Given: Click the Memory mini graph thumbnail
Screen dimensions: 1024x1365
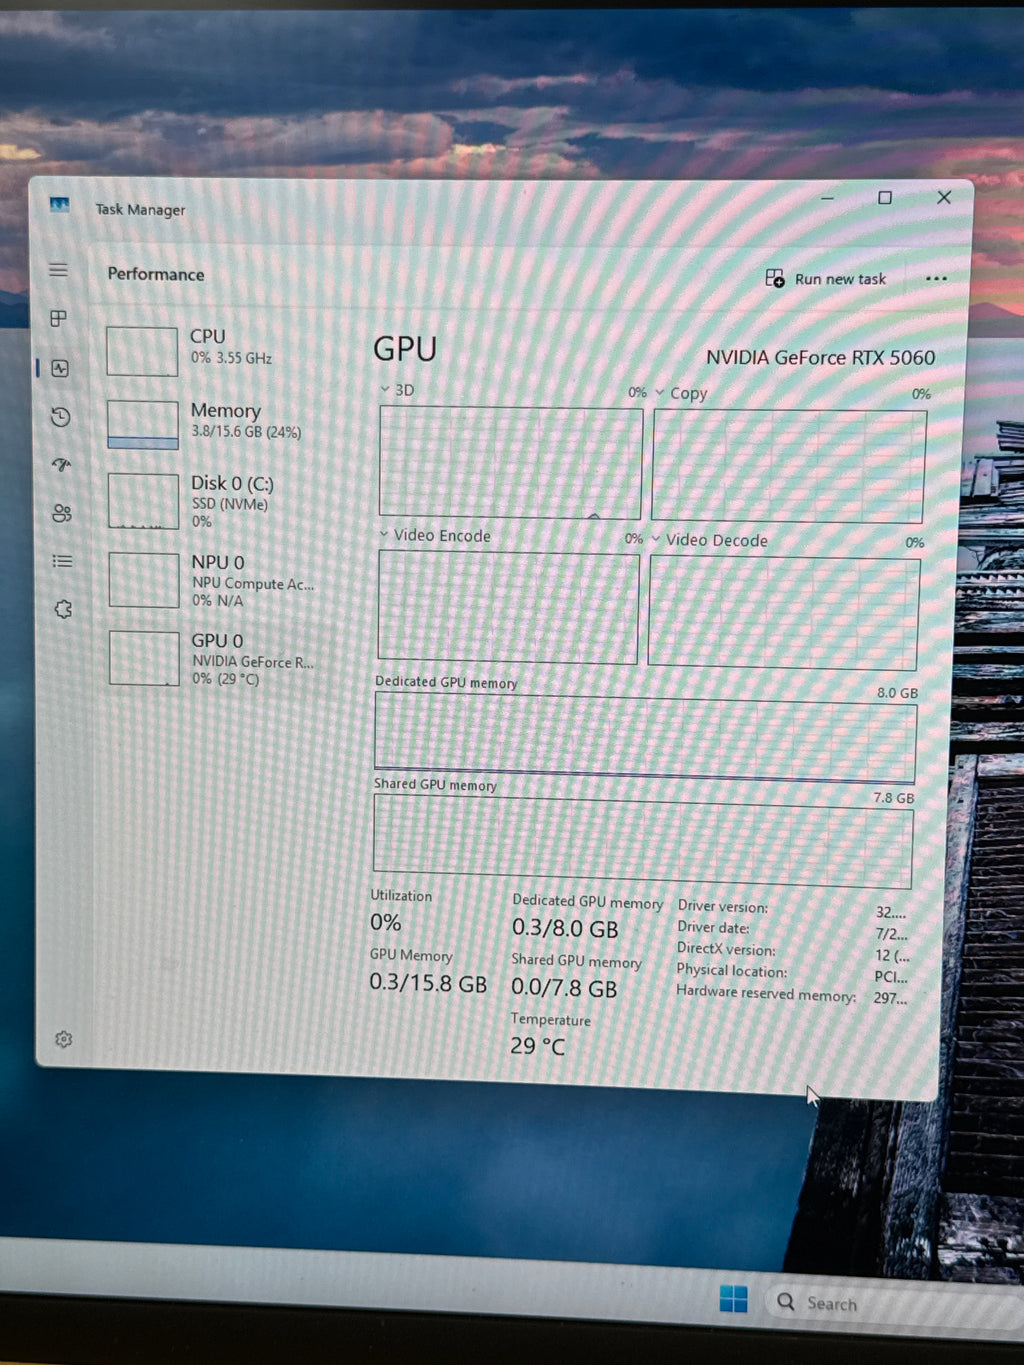Looking at the screenshot, I should pos(143,425).
